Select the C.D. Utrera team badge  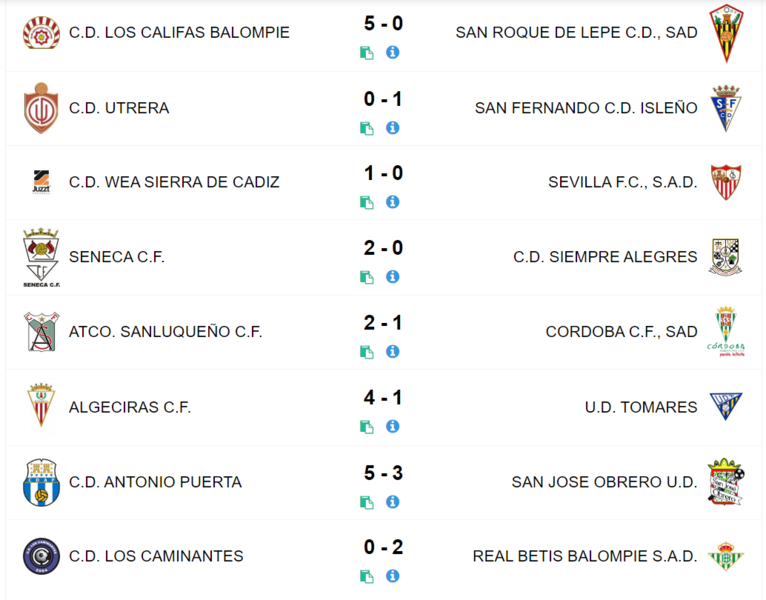click(41, 108)
